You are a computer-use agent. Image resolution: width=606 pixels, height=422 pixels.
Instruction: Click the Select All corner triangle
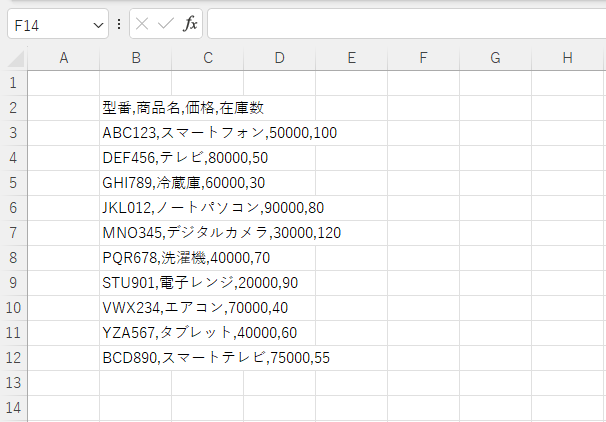click(x=16, y=59)
